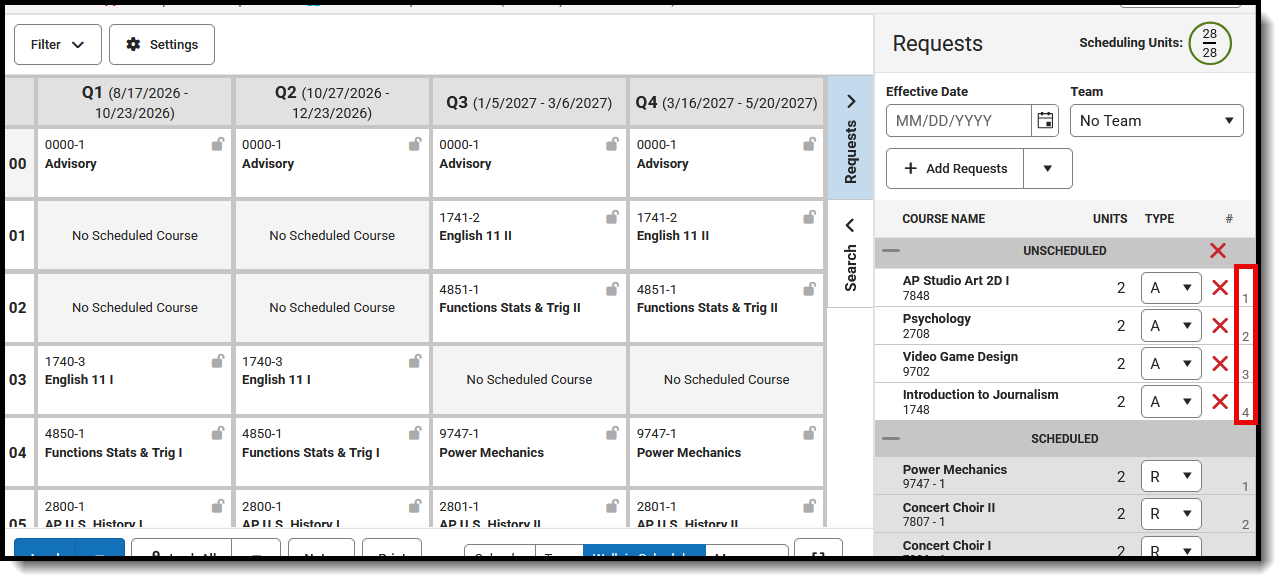The width and height of the screenshot is (1286, 586).
Task: Click Advisory course name in Q1 period 00
Action: [71, 164]
